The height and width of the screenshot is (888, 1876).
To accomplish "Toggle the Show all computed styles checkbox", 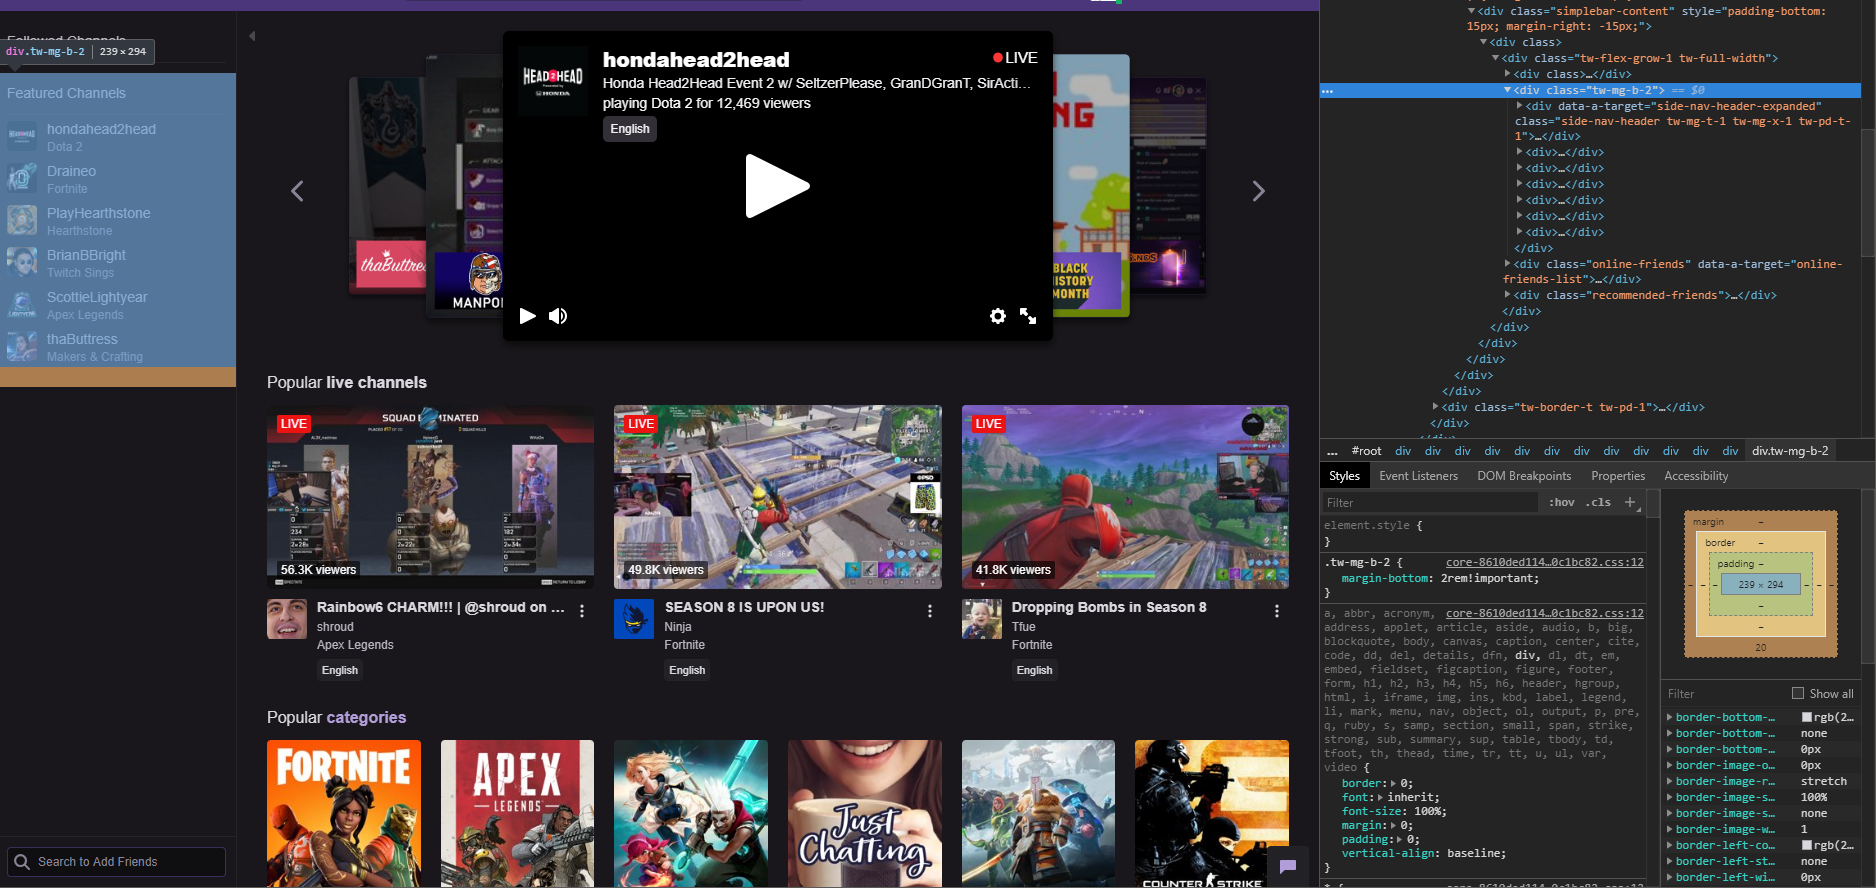I will pos(1798,693).
